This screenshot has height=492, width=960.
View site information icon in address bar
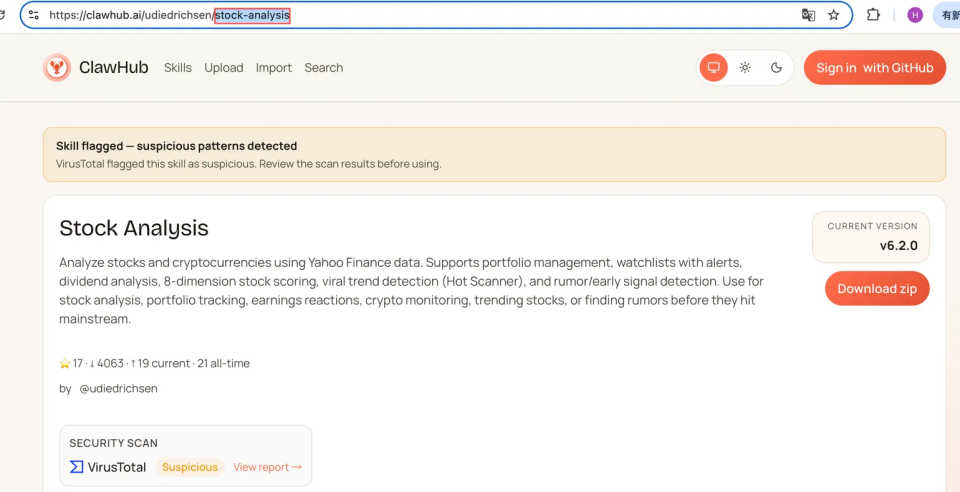[34, 15]
